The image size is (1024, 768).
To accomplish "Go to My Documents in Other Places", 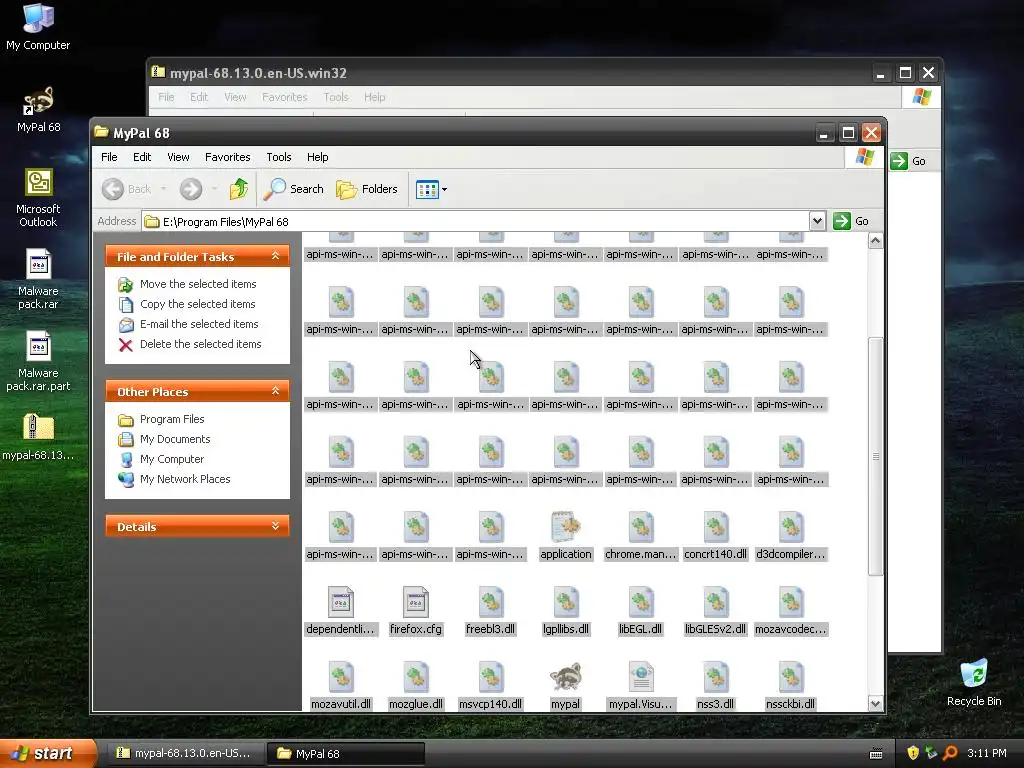I will coord(175,440).
